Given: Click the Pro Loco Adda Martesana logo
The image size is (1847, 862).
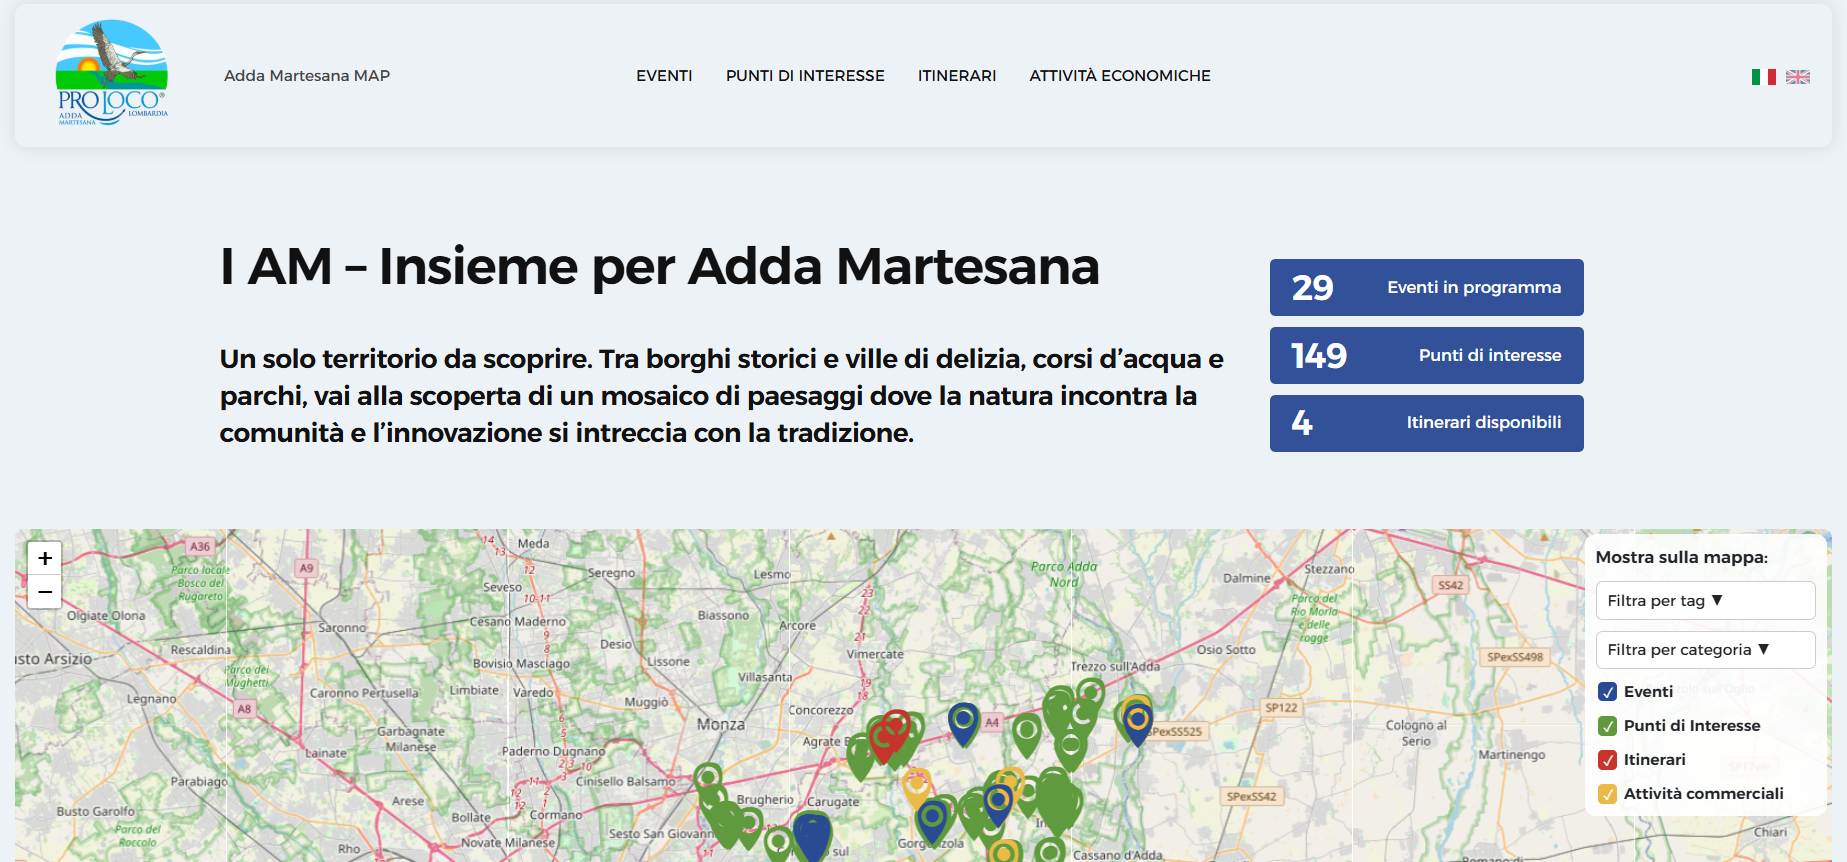Looking at the screenshot, I should tap(111, 73).
